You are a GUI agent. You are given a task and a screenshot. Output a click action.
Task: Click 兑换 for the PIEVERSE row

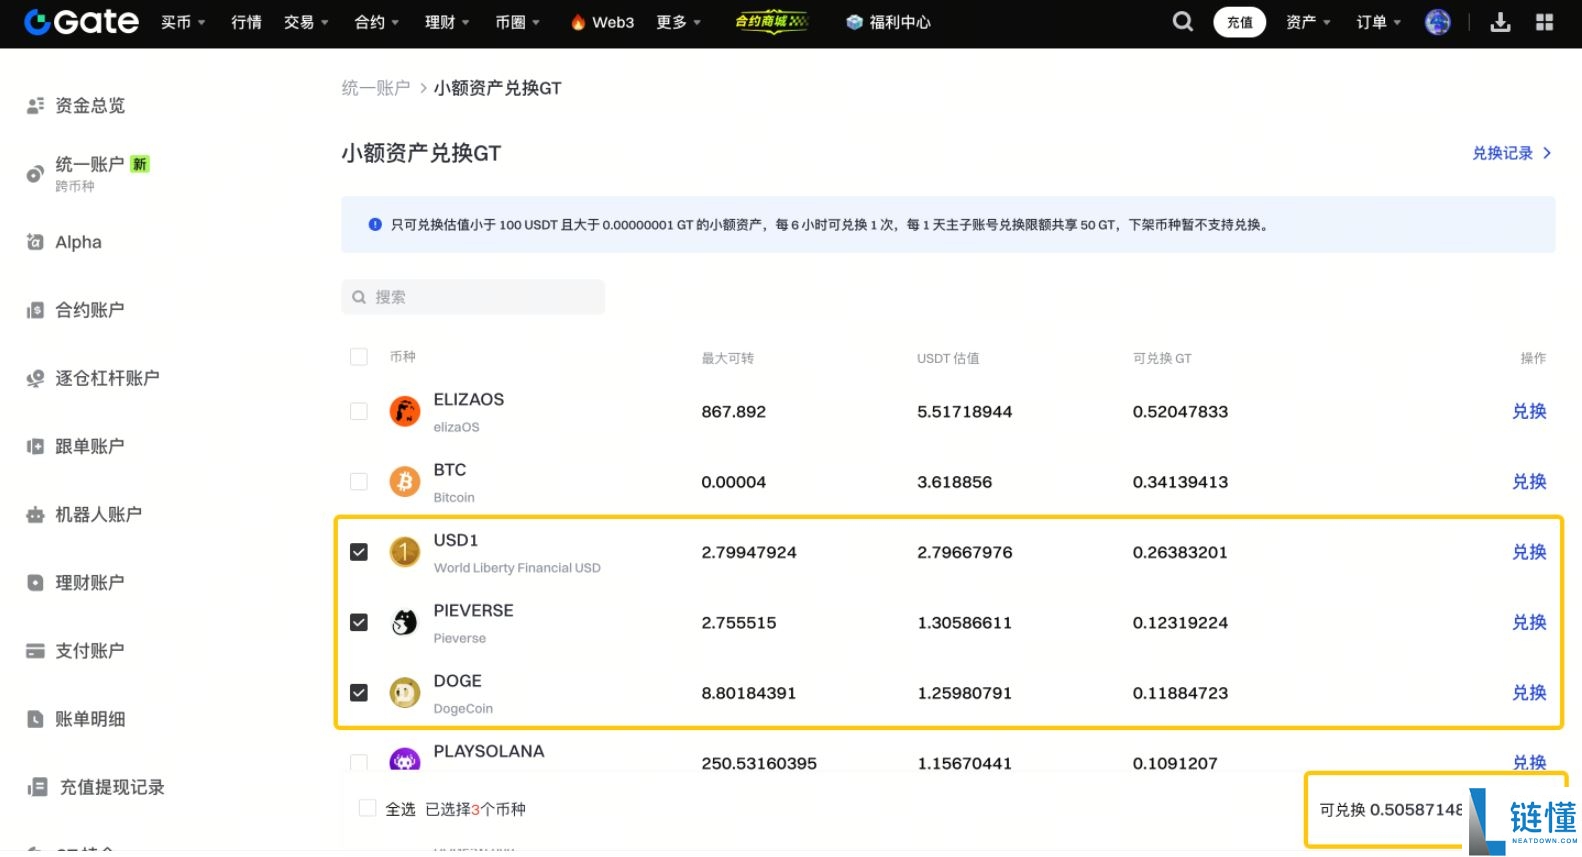[1529, 622]
